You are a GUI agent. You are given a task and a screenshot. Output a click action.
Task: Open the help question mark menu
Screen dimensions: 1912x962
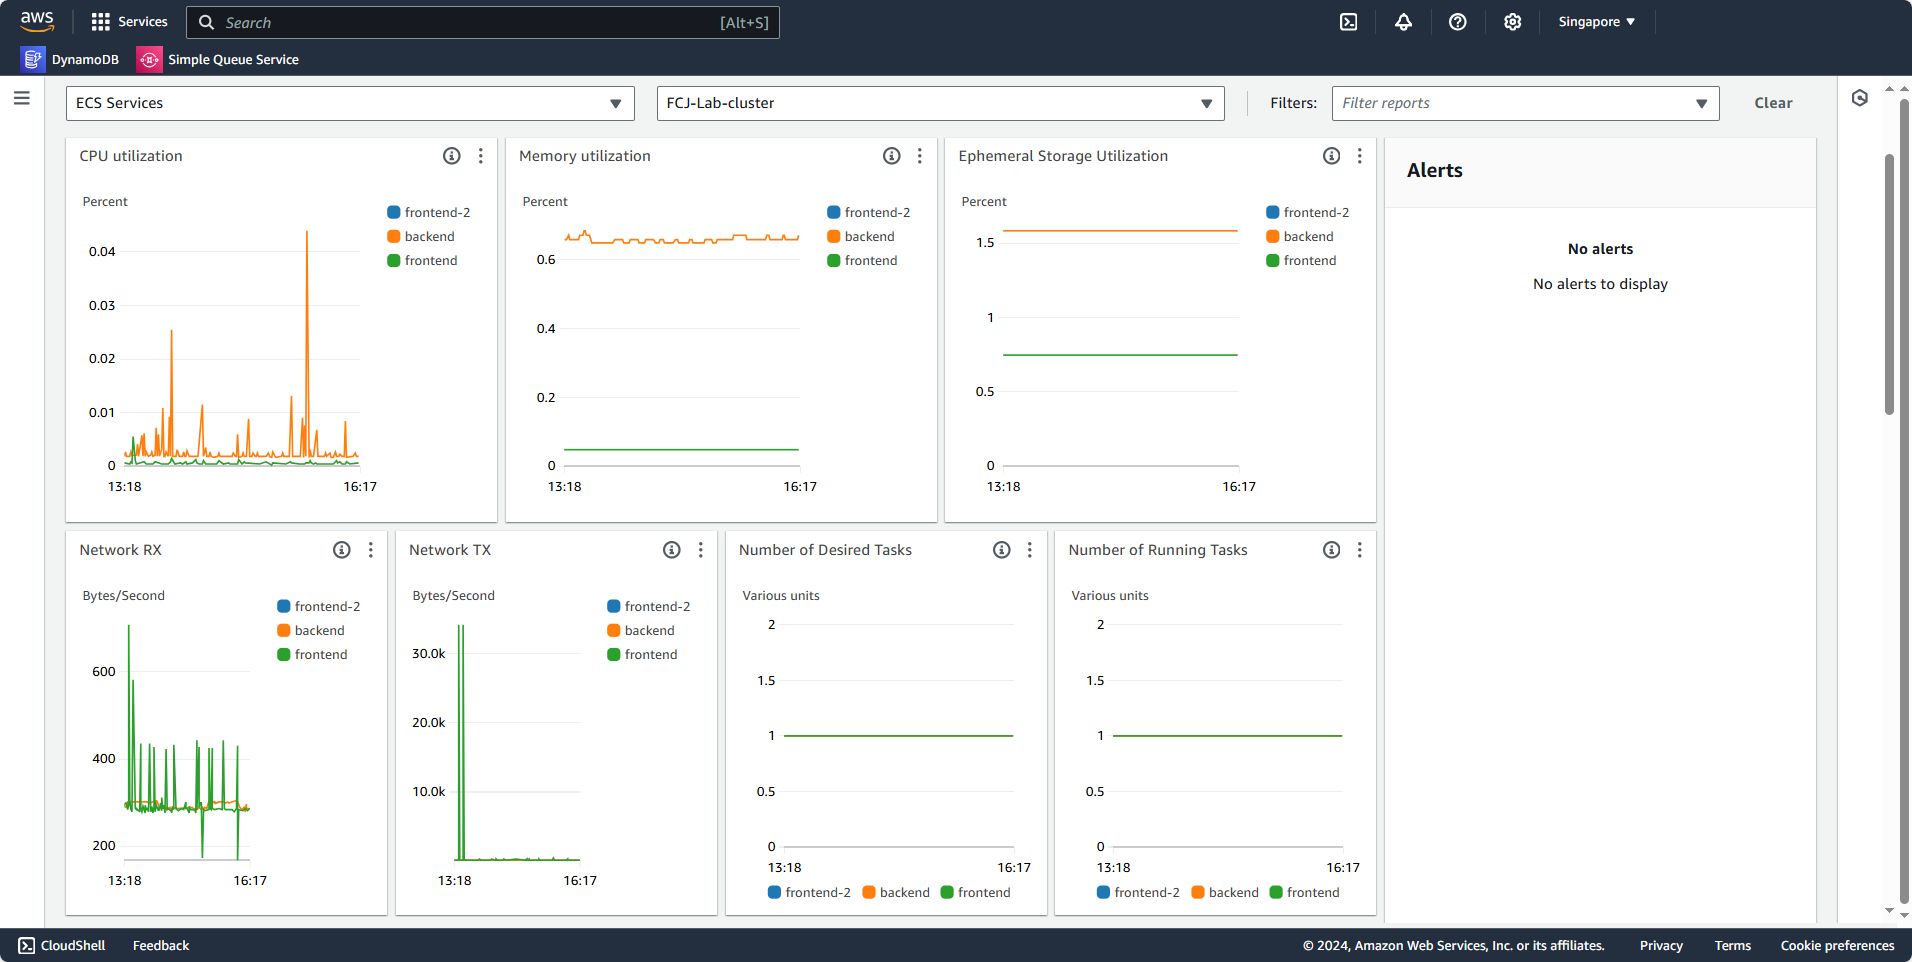point(1458,22)
